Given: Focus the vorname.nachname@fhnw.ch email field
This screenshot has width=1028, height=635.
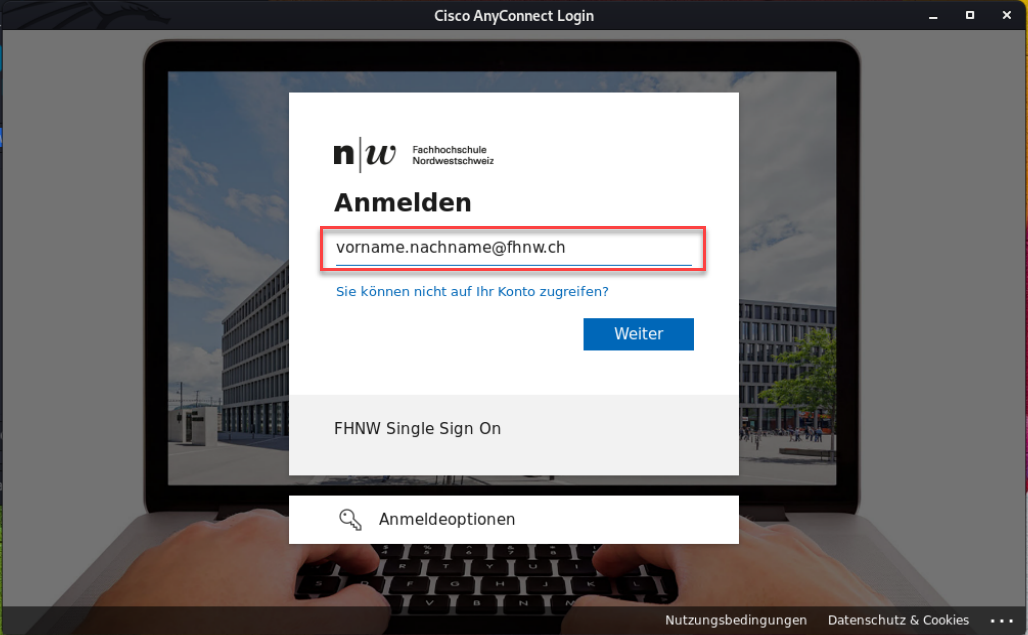Looking at the screenshot, I should pyautogui.click(x=513, y=248).
